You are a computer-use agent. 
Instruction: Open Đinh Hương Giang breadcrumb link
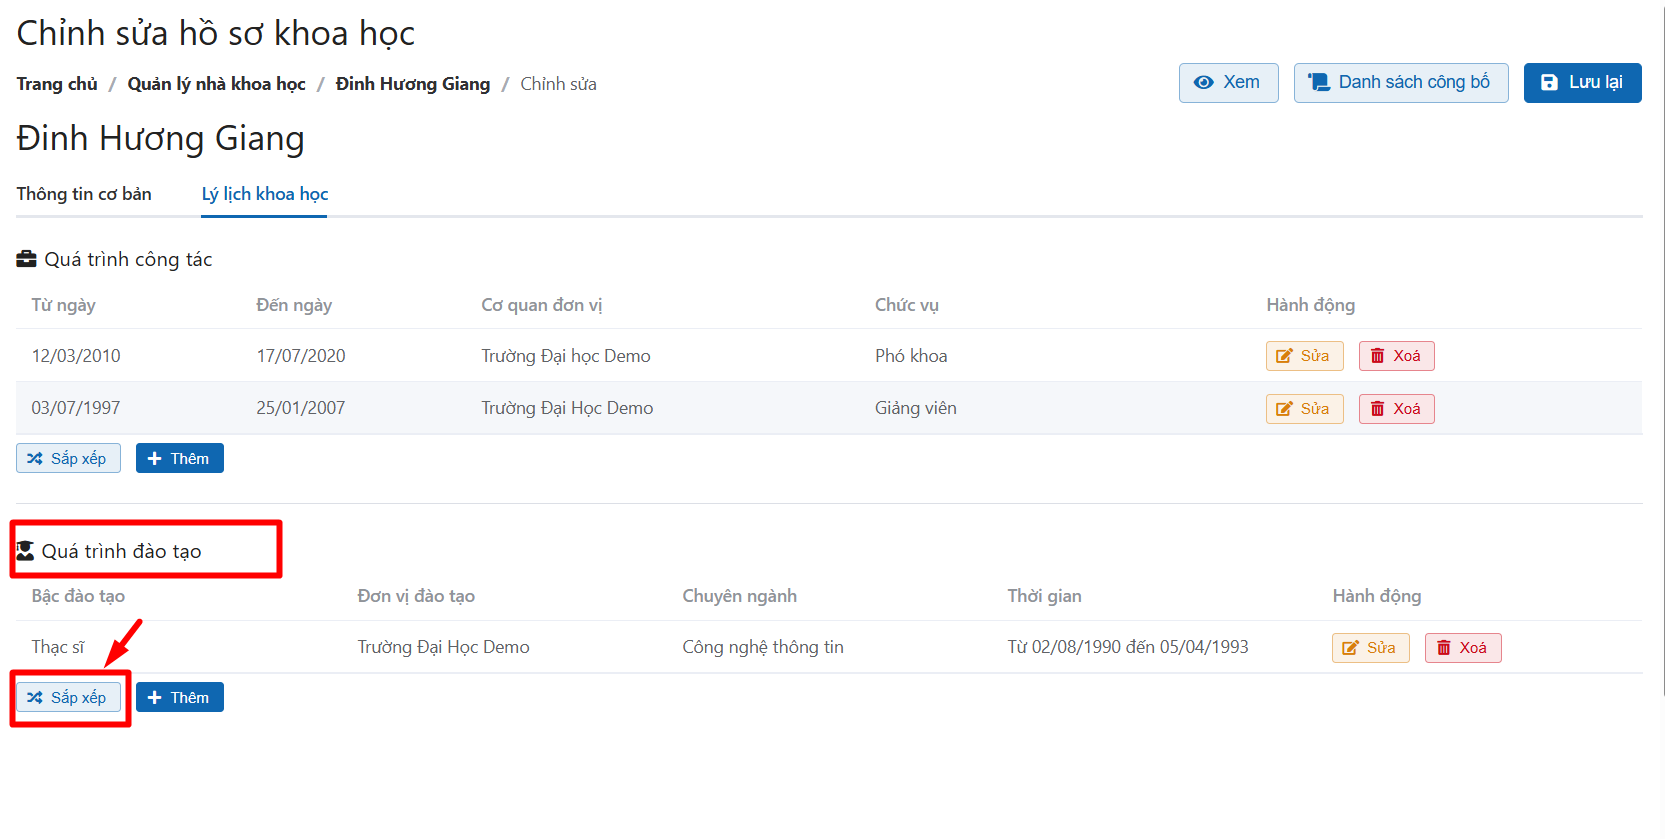coord(412,84)
